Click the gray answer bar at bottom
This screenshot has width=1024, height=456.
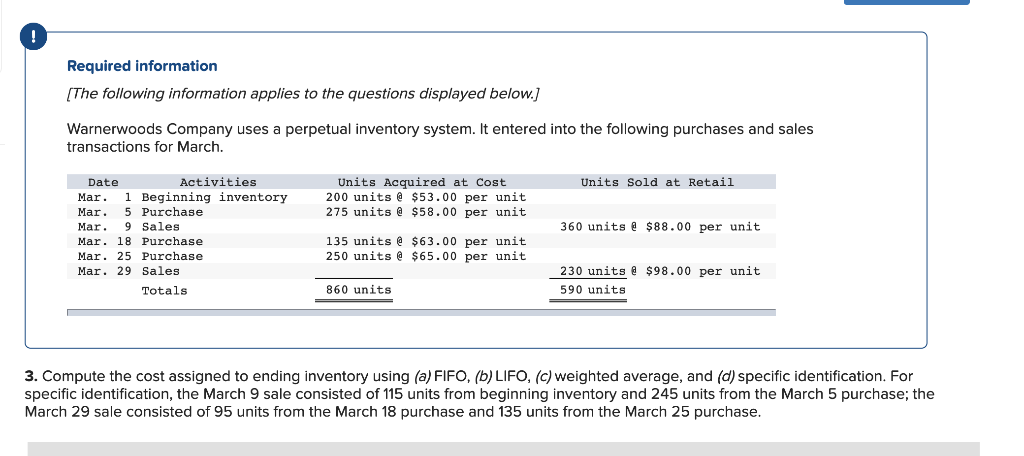click(x=503, y=449)
